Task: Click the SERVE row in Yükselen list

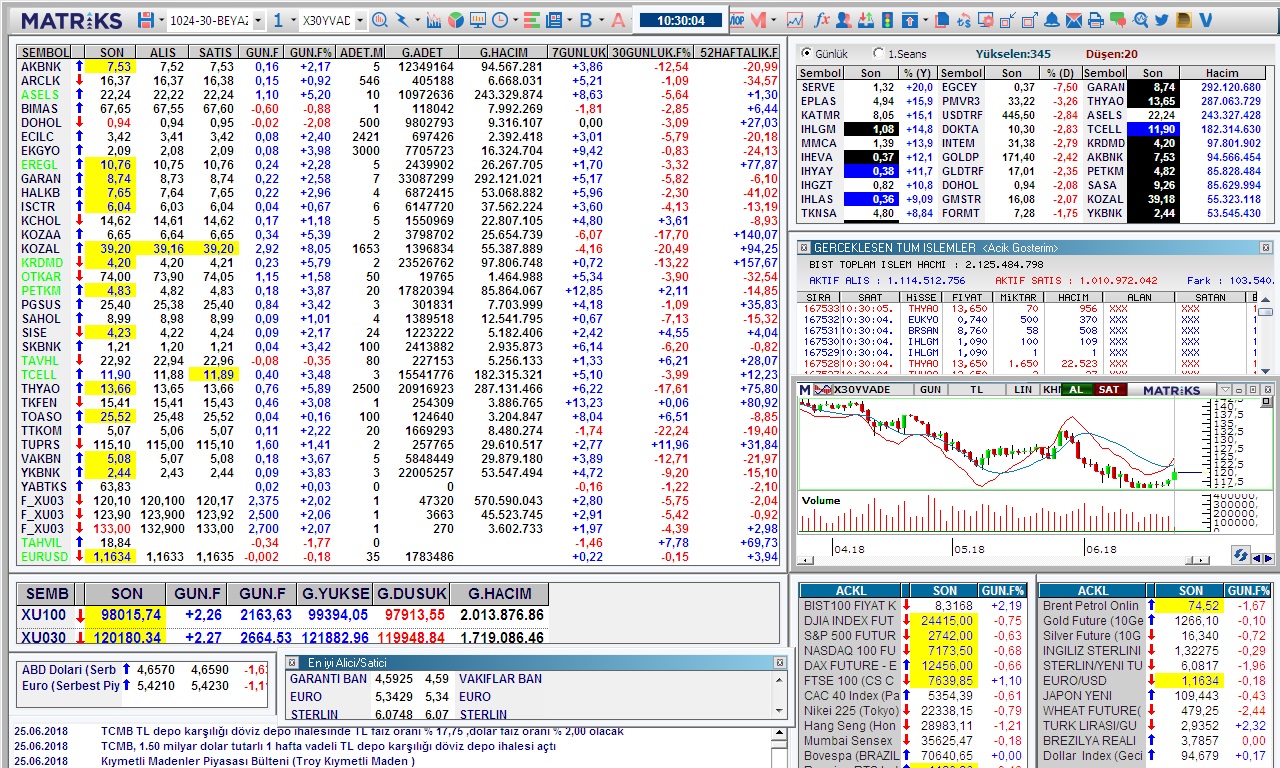Action: click(867, 87)
